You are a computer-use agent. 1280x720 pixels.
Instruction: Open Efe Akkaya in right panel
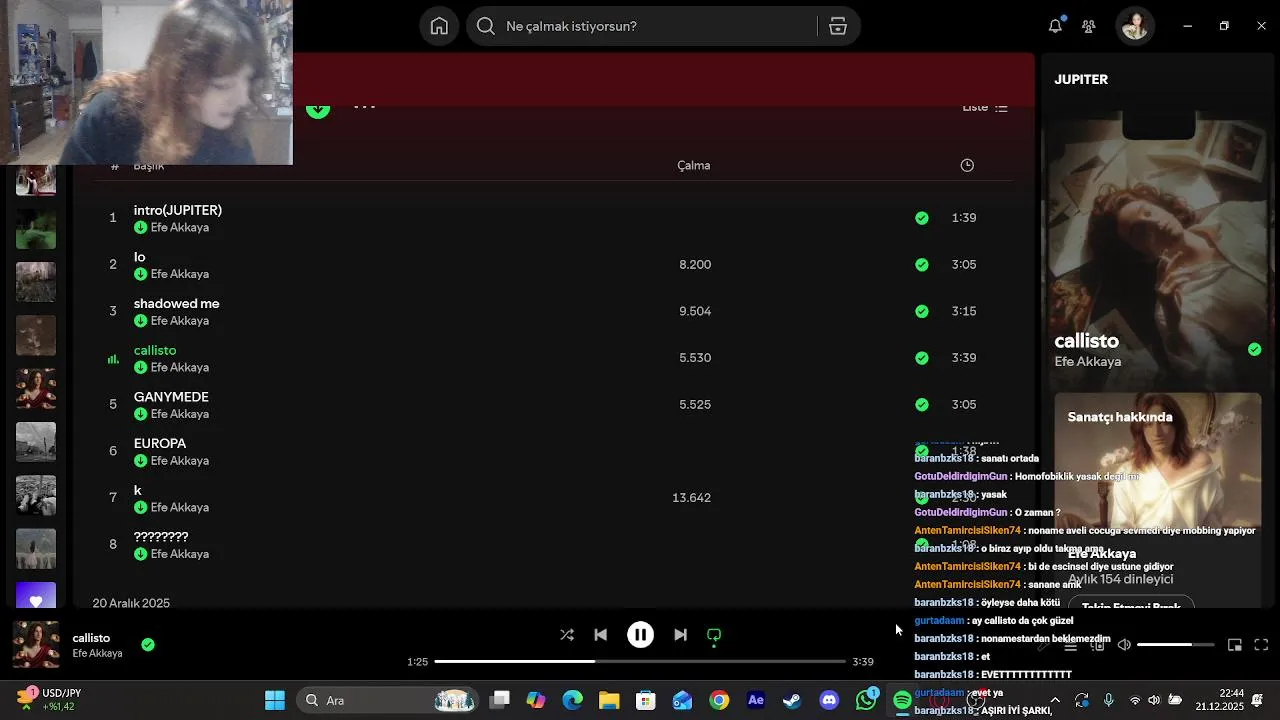click(1088, 362)
